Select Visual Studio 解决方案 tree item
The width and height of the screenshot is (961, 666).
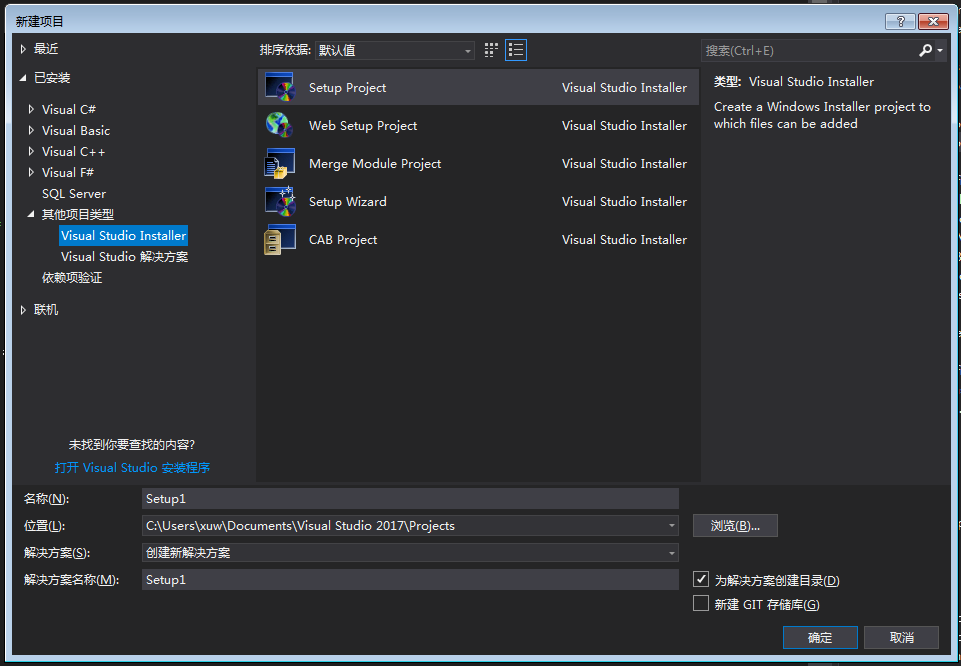(x=124, y=257)
